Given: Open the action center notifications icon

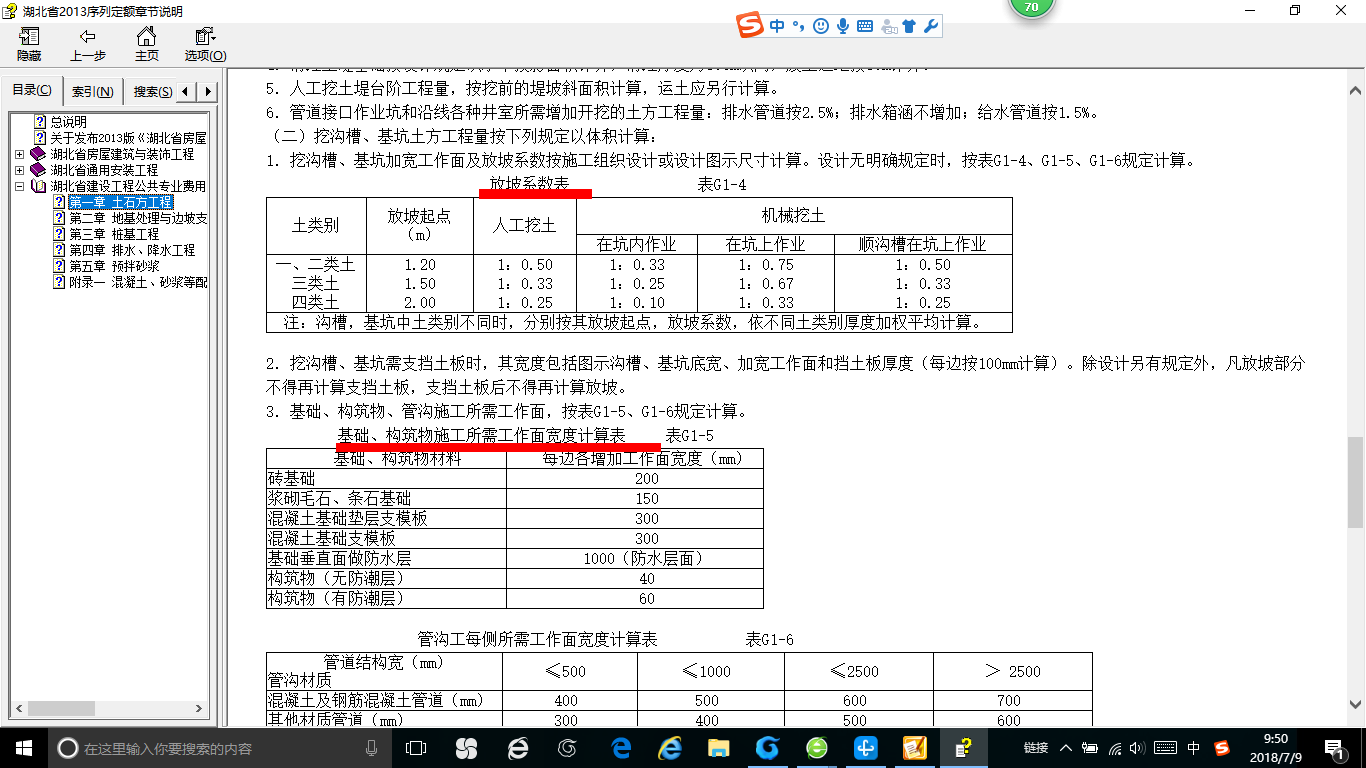Looking at the screenshot, I should 1336,747.
